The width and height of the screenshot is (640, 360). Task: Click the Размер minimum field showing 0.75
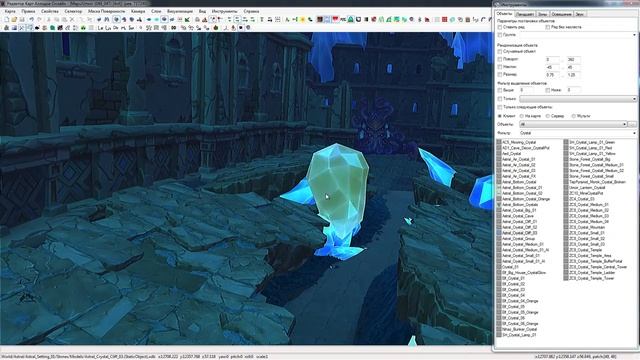coord(553,75)
